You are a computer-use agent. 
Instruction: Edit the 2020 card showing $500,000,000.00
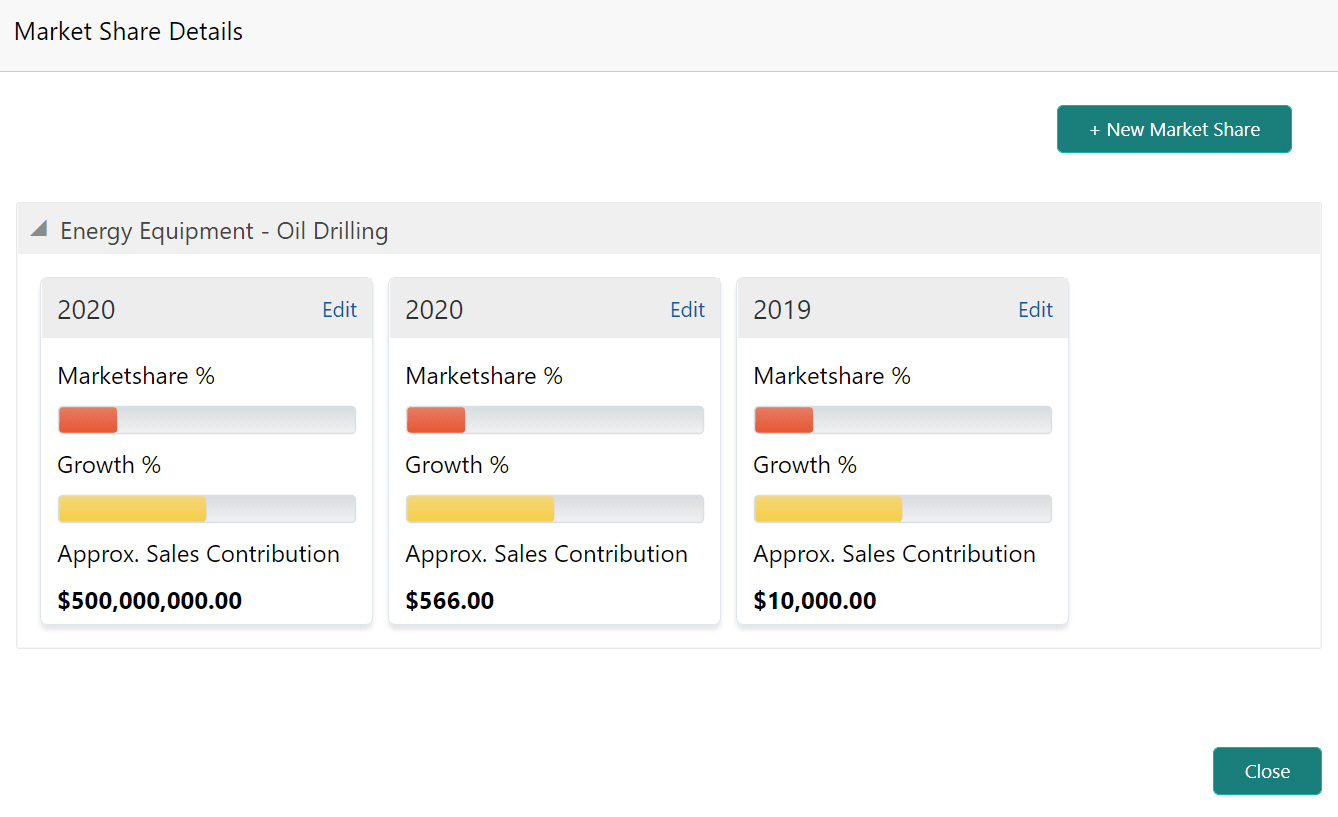pos(339,310)
